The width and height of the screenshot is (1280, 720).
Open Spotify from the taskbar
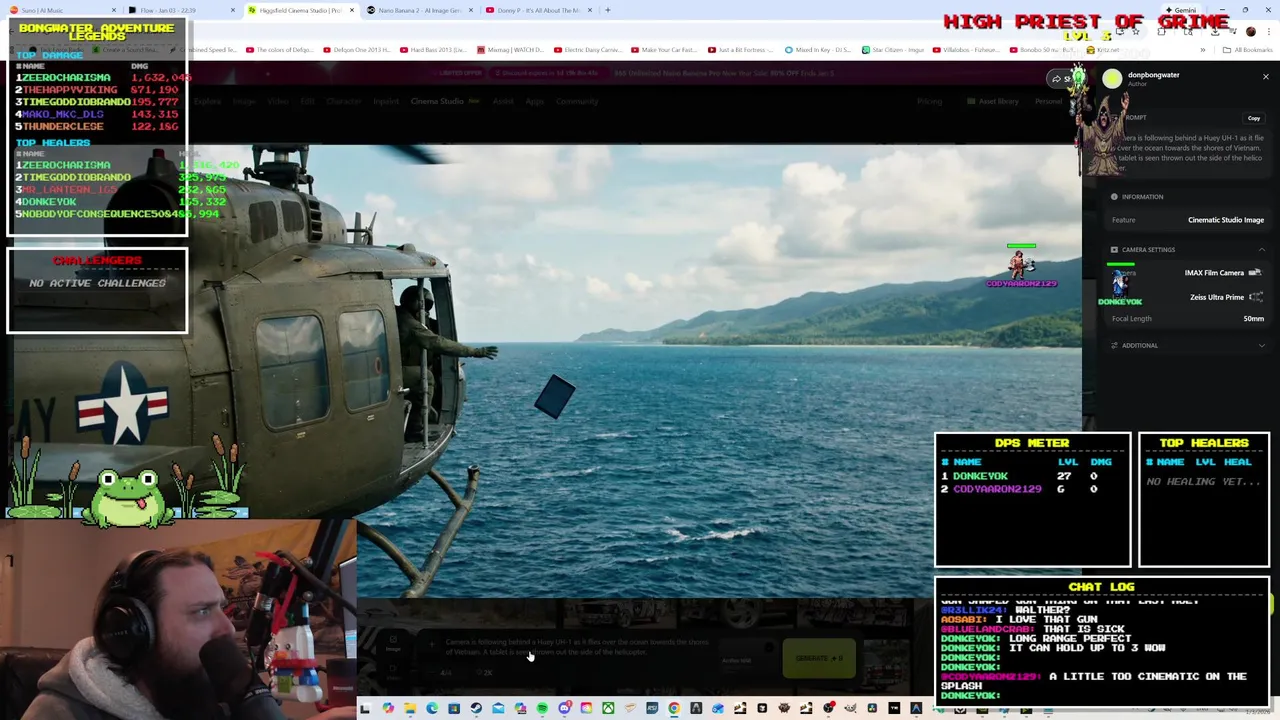click(x=542, y=709)
